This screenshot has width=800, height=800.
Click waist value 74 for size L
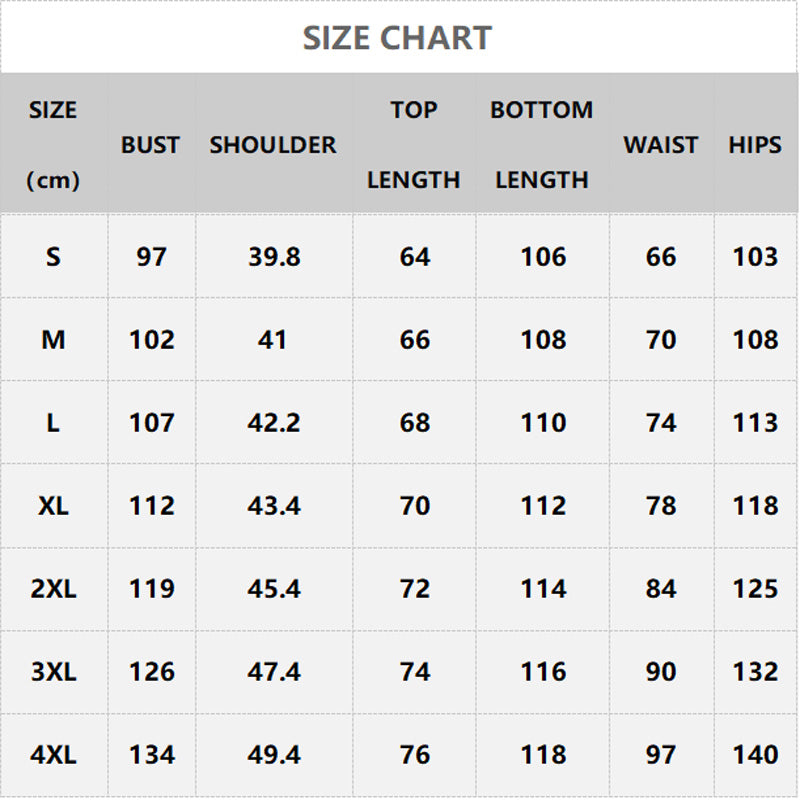[661, 423]
